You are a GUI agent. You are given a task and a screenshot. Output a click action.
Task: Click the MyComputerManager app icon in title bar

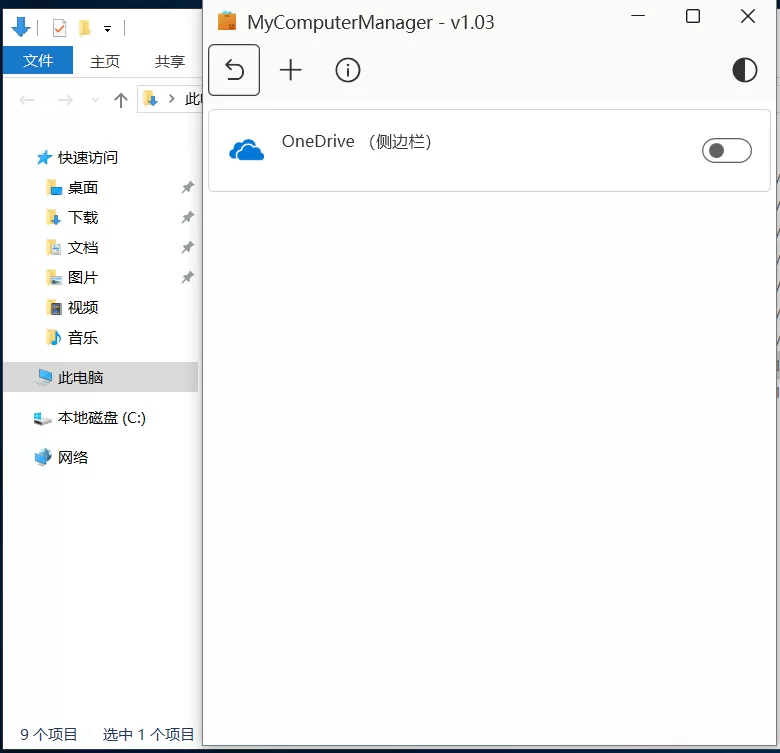(227, 21)
